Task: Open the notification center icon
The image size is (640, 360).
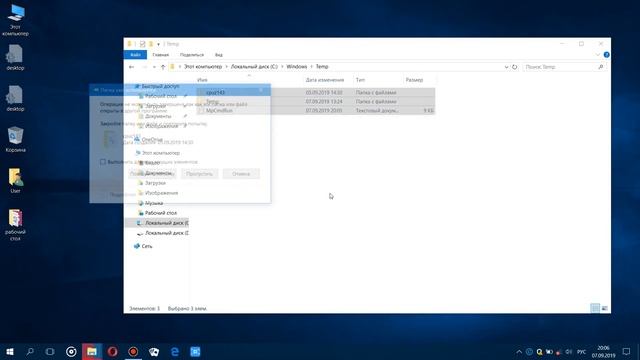Action: click(626, 351)
